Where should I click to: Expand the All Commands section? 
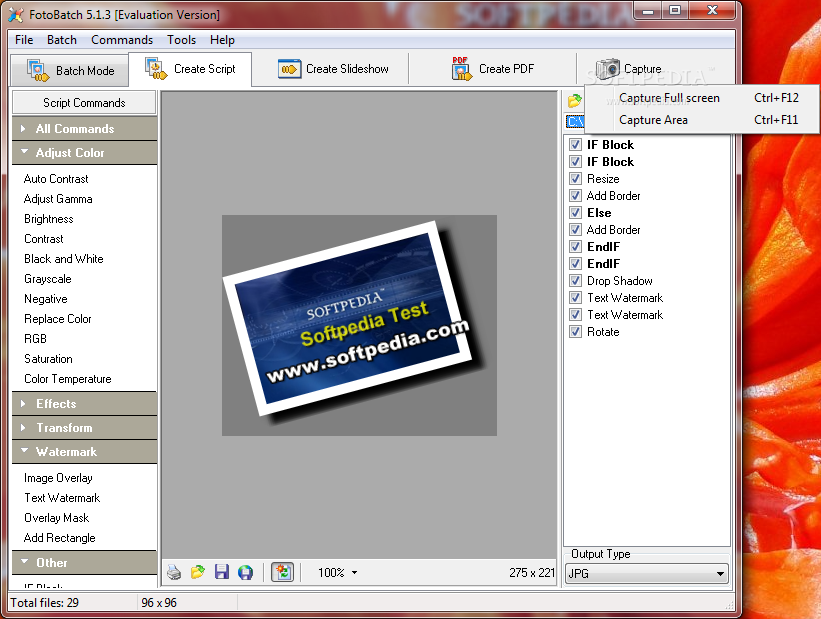[x=84, y=129]
